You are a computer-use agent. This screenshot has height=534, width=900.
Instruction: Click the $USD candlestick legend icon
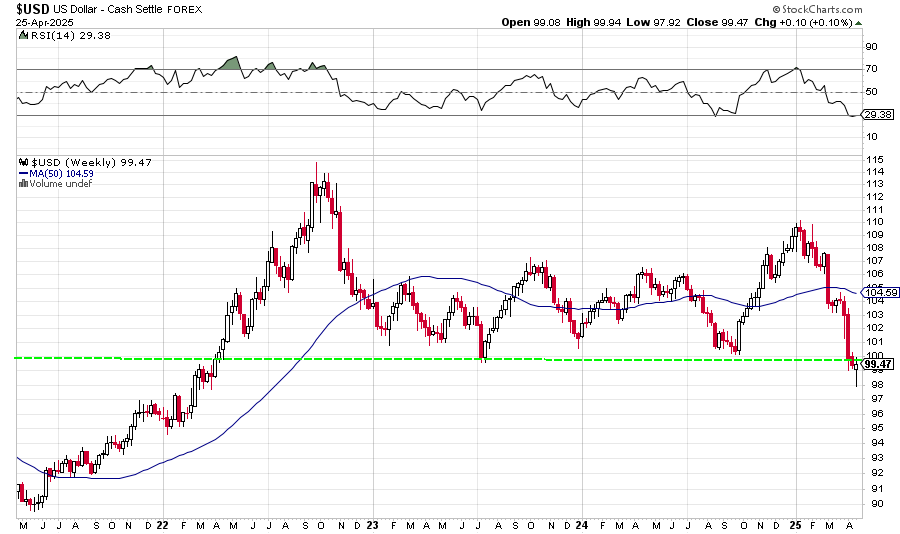click(21, 163)
